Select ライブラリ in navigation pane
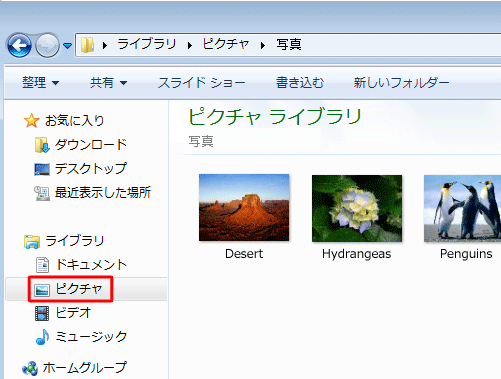 tap(74, 241)
